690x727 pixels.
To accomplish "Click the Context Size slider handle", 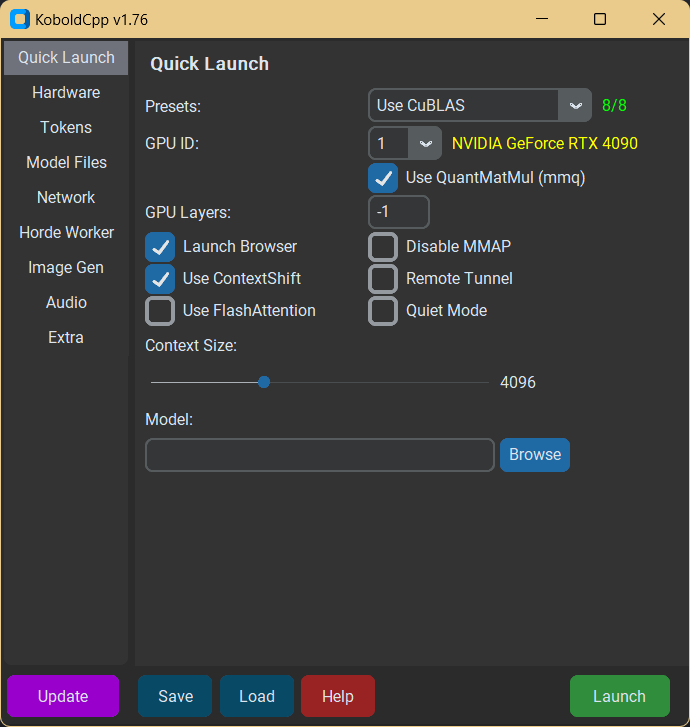I will coord(264,382).
